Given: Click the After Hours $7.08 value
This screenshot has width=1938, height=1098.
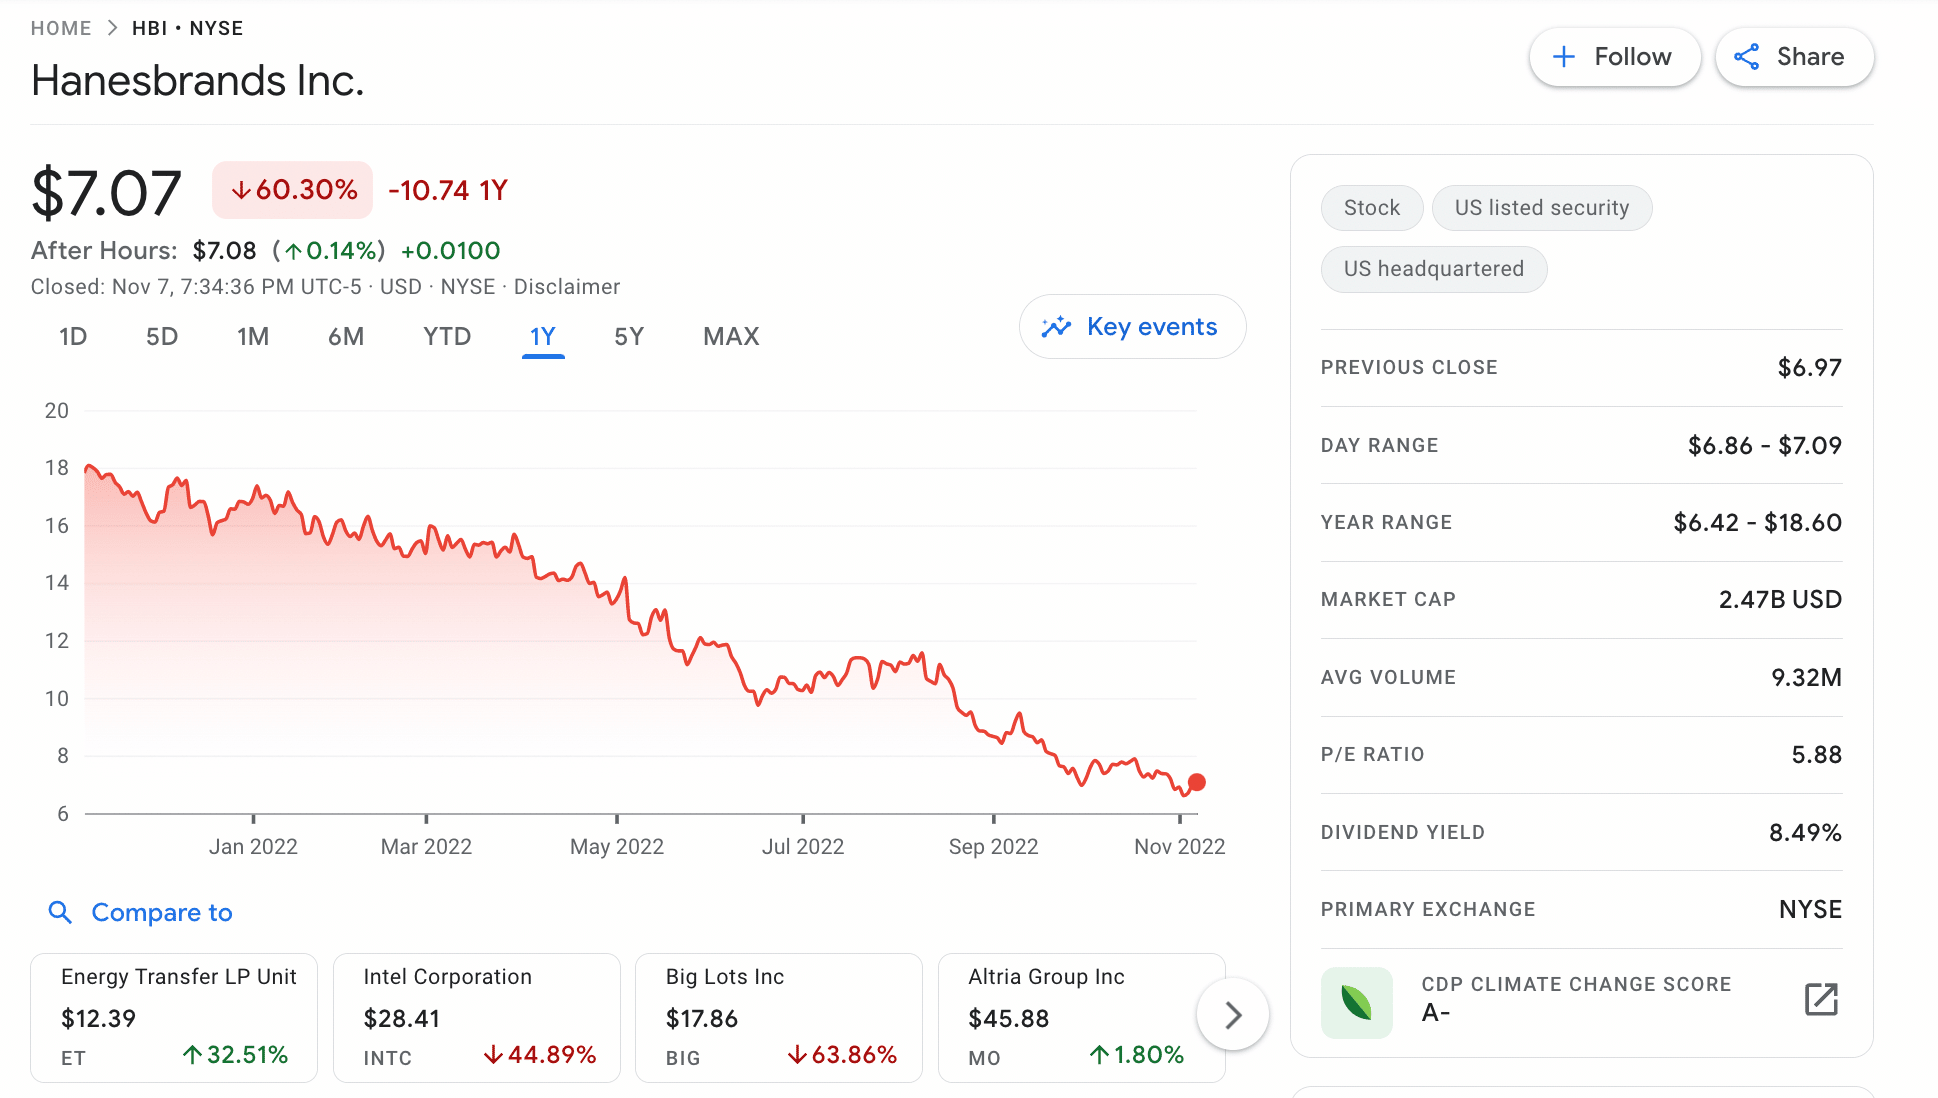Looking at the screenshot, I should [x=224, y=251].
